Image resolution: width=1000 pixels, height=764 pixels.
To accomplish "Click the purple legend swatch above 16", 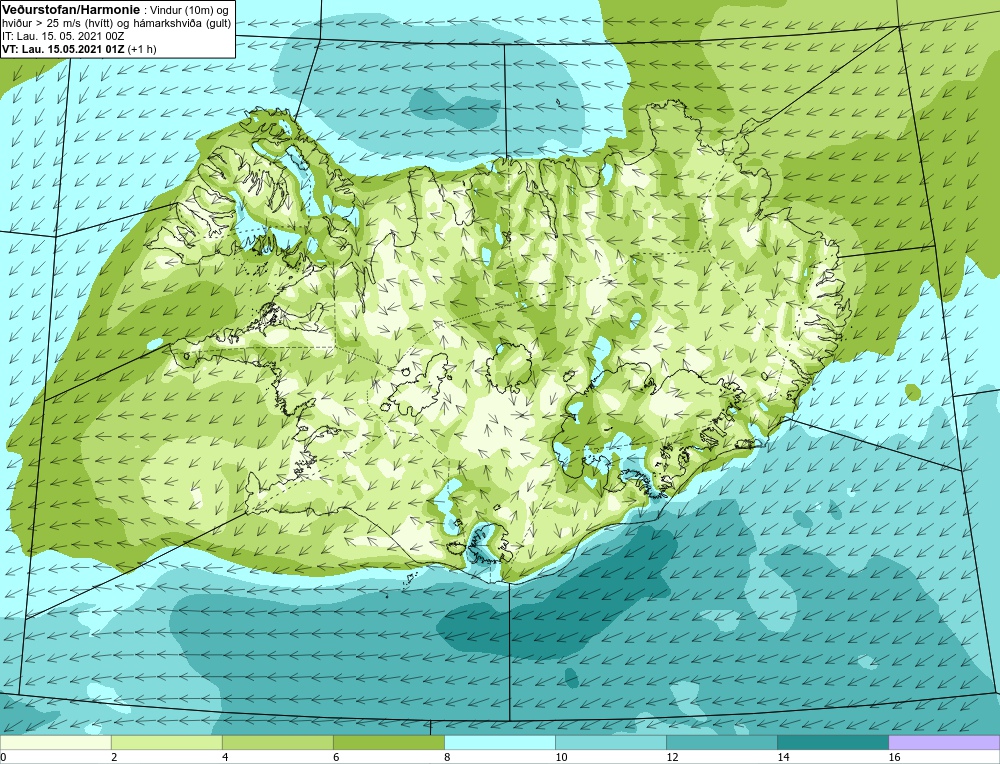I will point(944,742).
